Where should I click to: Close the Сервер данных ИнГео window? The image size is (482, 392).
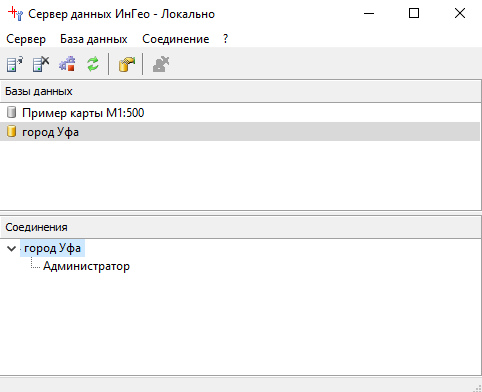(460, 14)
